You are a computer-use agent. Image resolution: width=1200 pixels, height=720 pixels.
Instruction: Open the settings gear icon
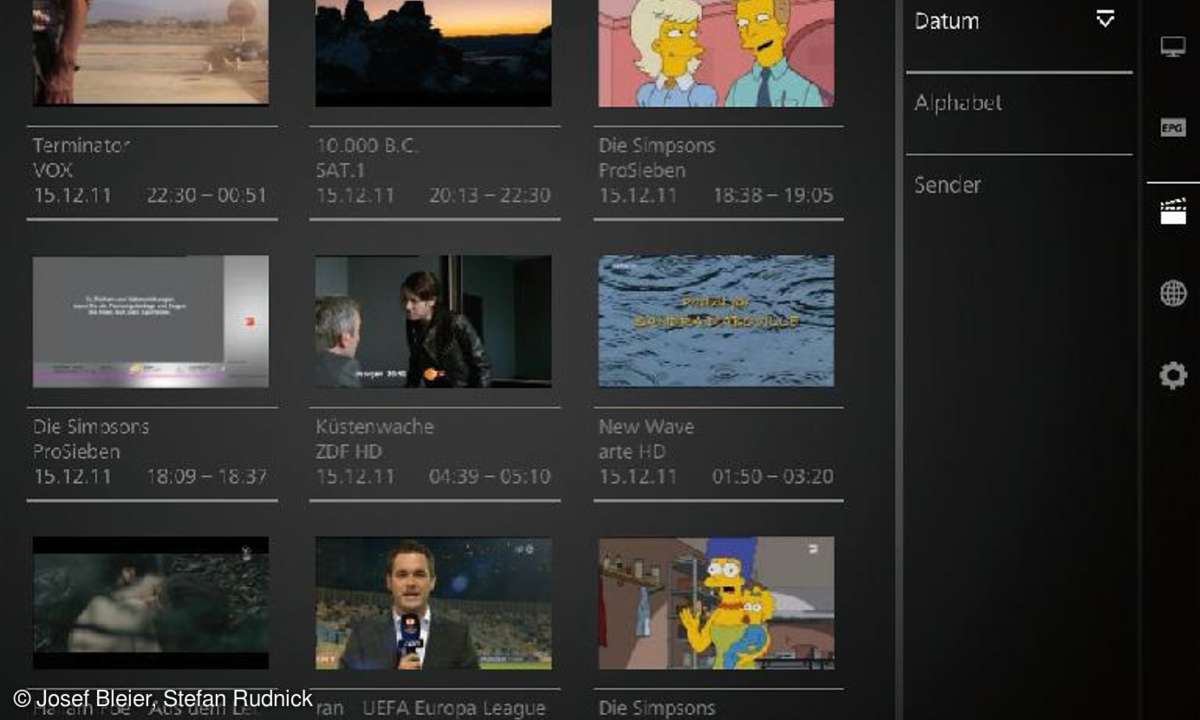coord(1173,375)
